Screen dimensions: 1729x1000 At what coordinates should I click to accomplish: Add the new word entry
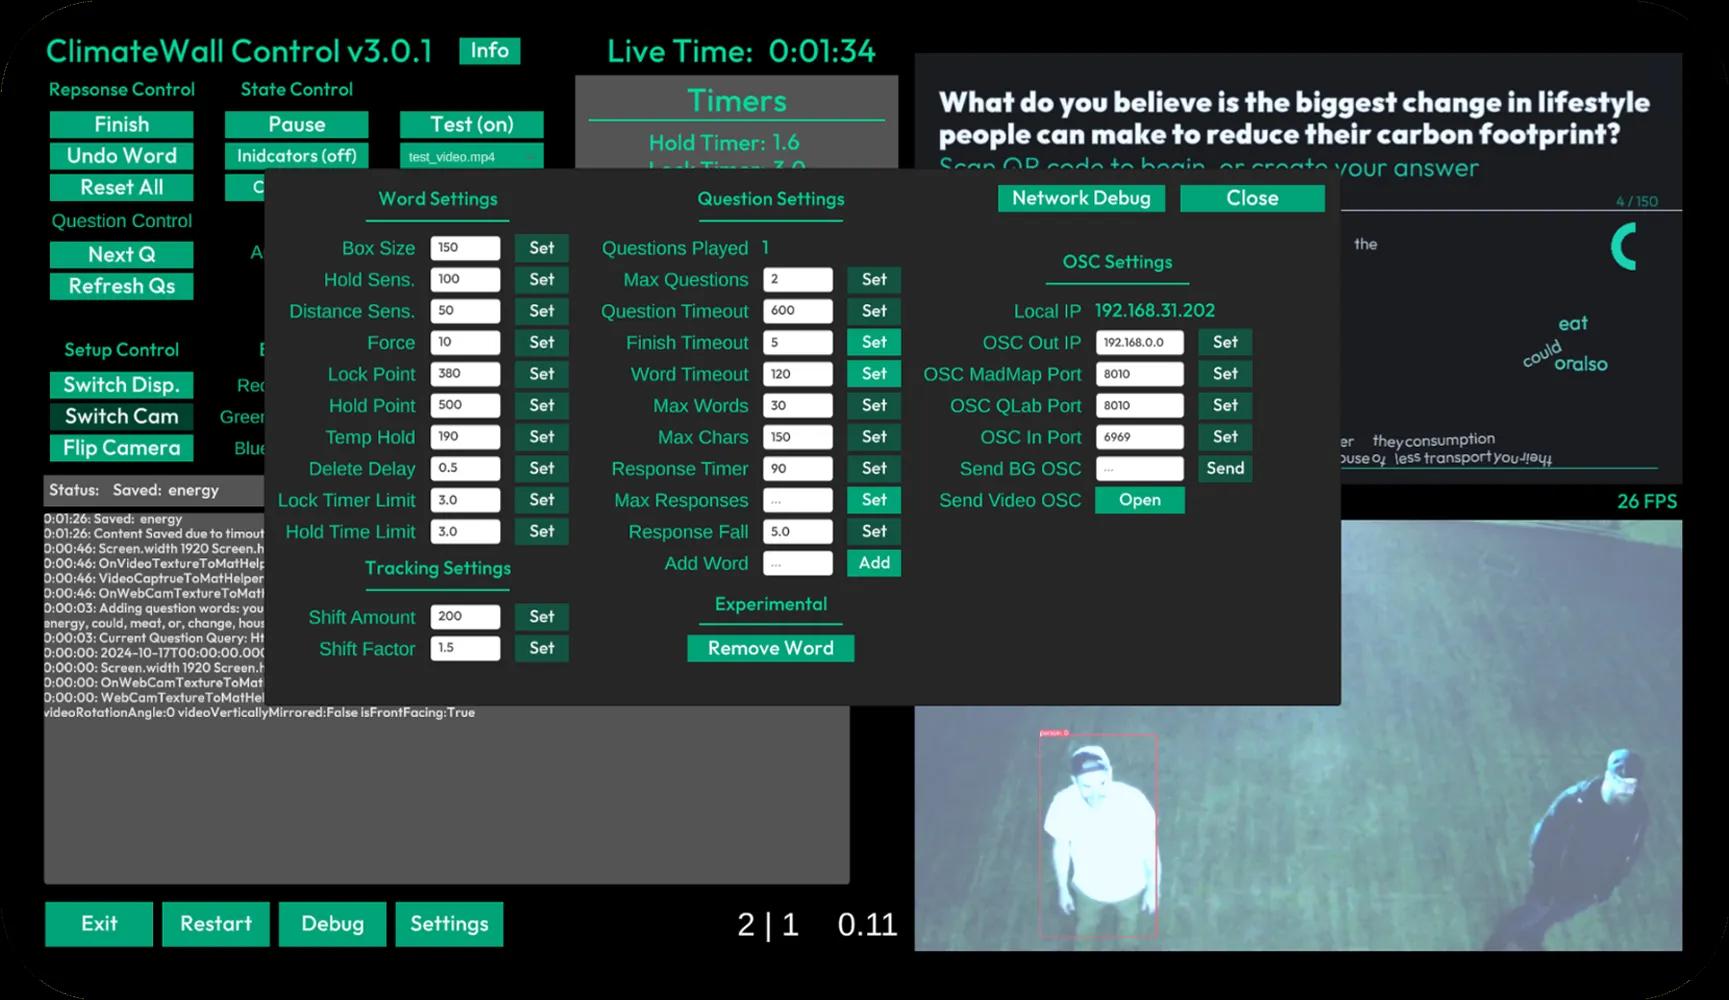coord(873,563)
